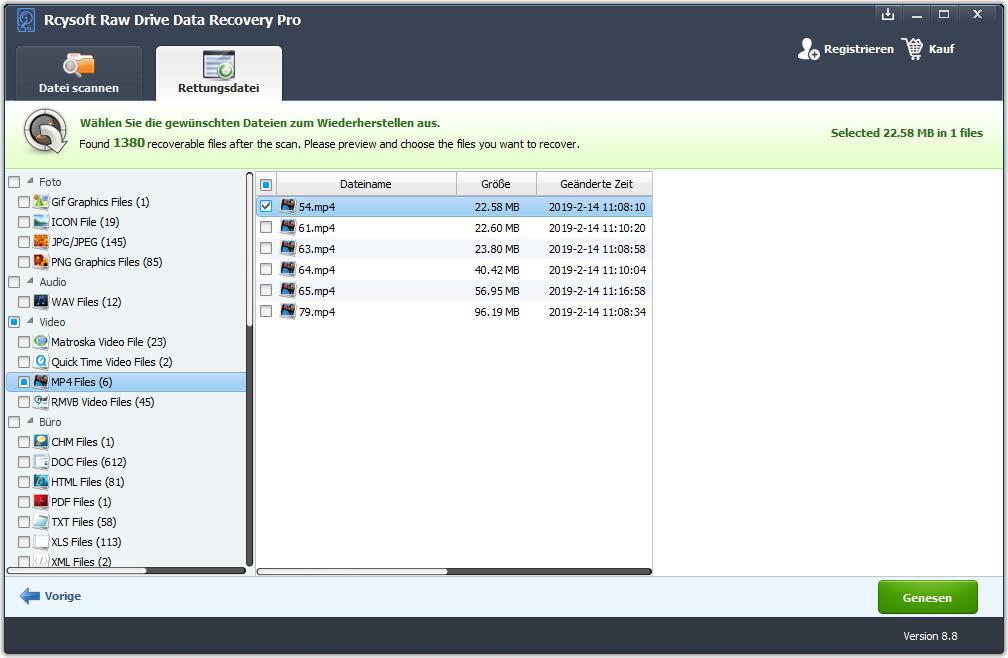The height and width of the screenshot is (658, 1008).
Task: Check the Foto category checkbox
Action: (14, 182)
